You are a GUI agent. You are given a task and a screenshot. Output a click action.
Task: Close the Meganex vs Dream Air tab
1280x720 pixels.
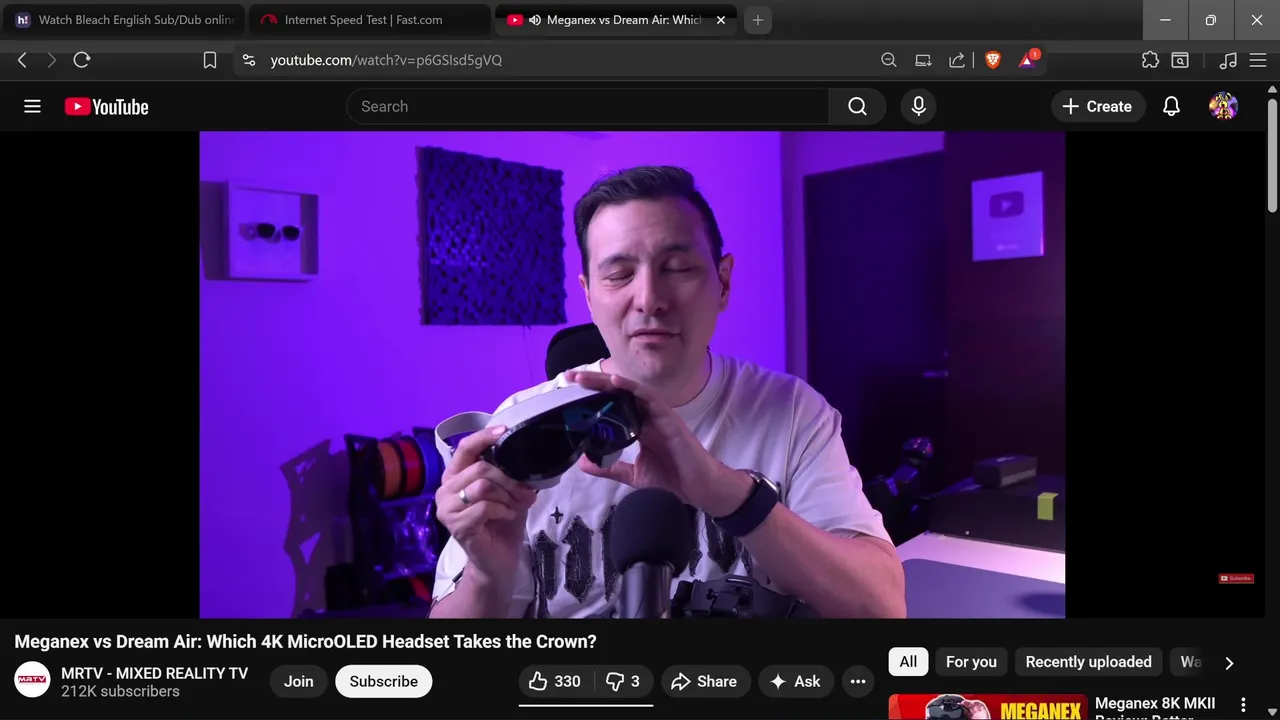721,20
